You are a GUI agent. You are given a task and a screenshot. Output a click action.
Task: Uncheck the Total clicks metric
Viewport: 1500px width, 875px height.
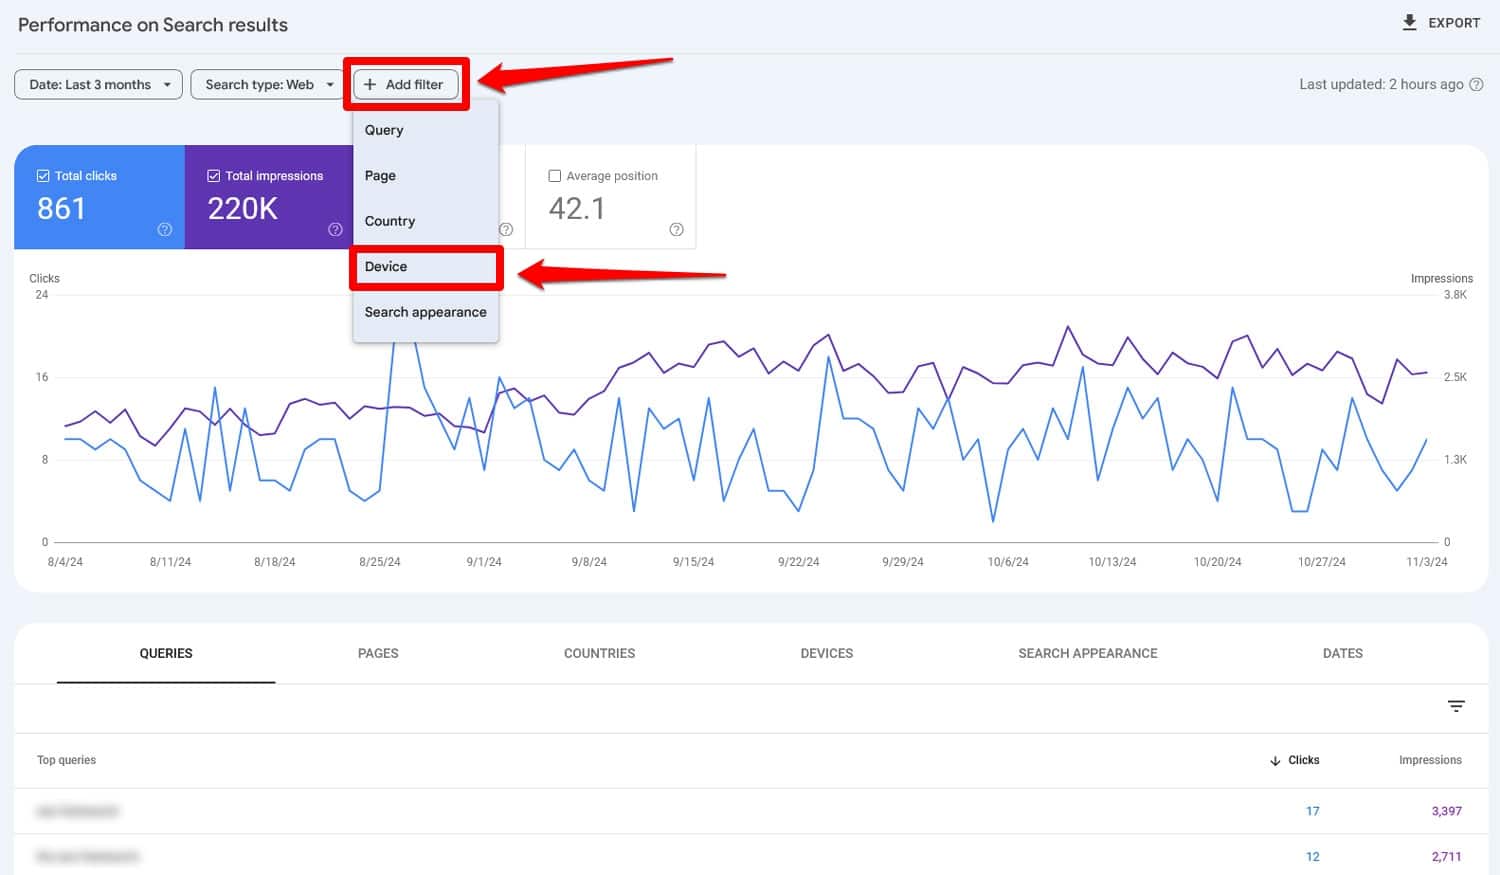(43, 175)
